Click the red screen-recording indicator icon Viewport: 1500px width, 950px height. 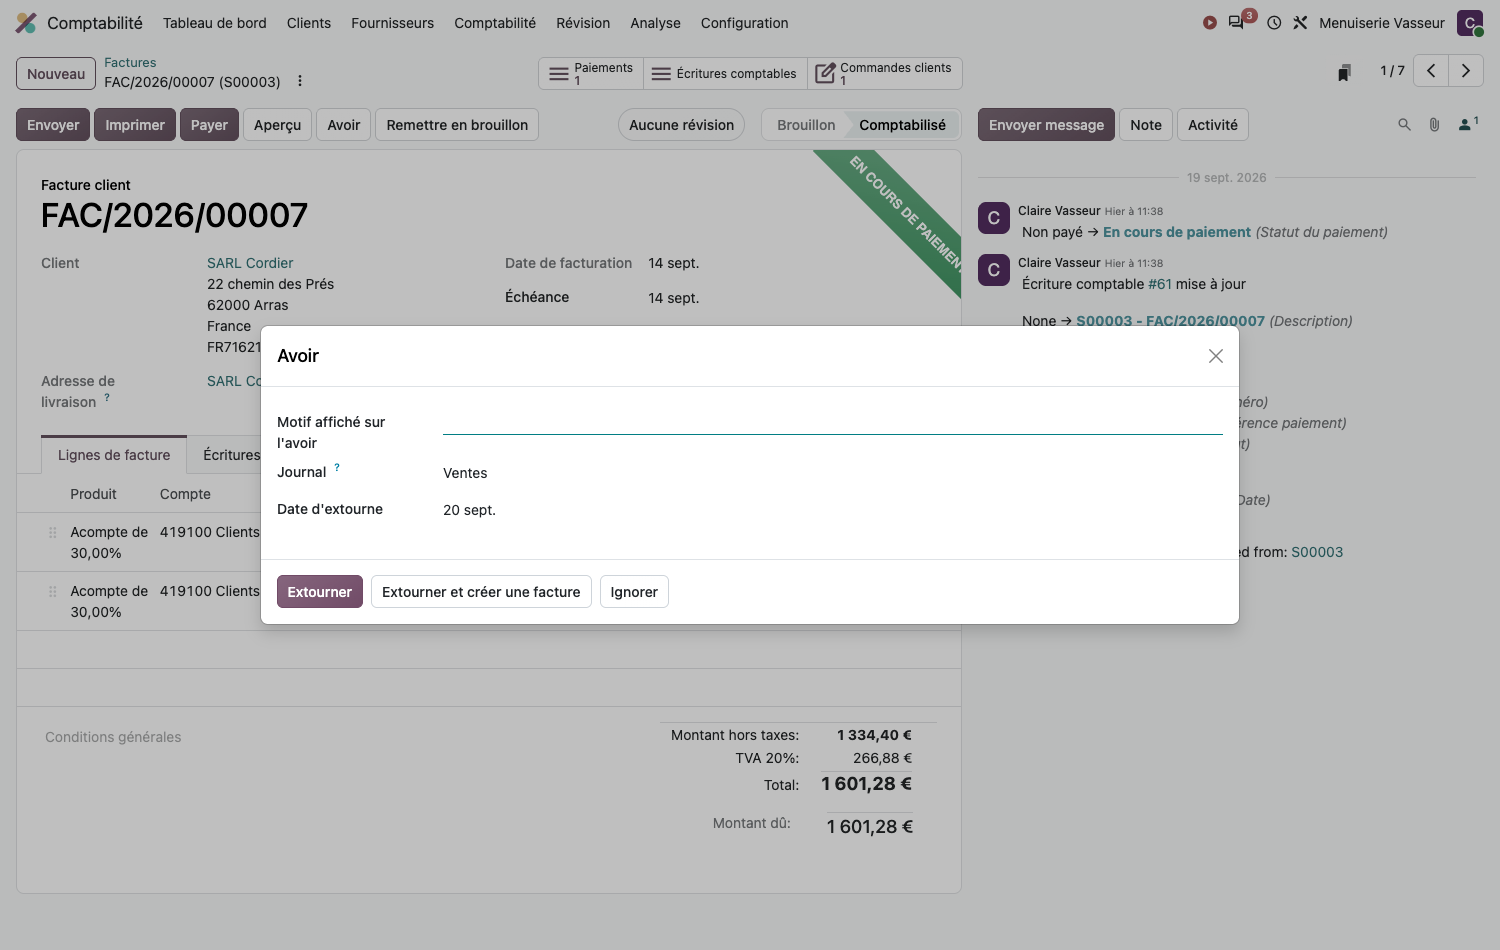[1210, 22]
